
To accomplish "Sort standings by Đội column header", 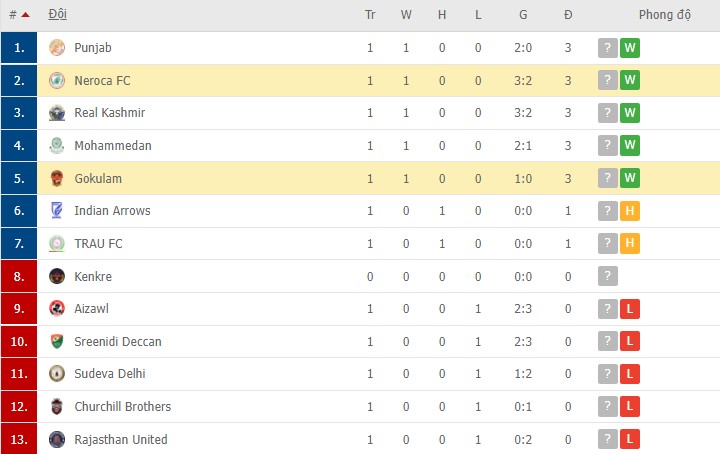I will coord(58,15).
